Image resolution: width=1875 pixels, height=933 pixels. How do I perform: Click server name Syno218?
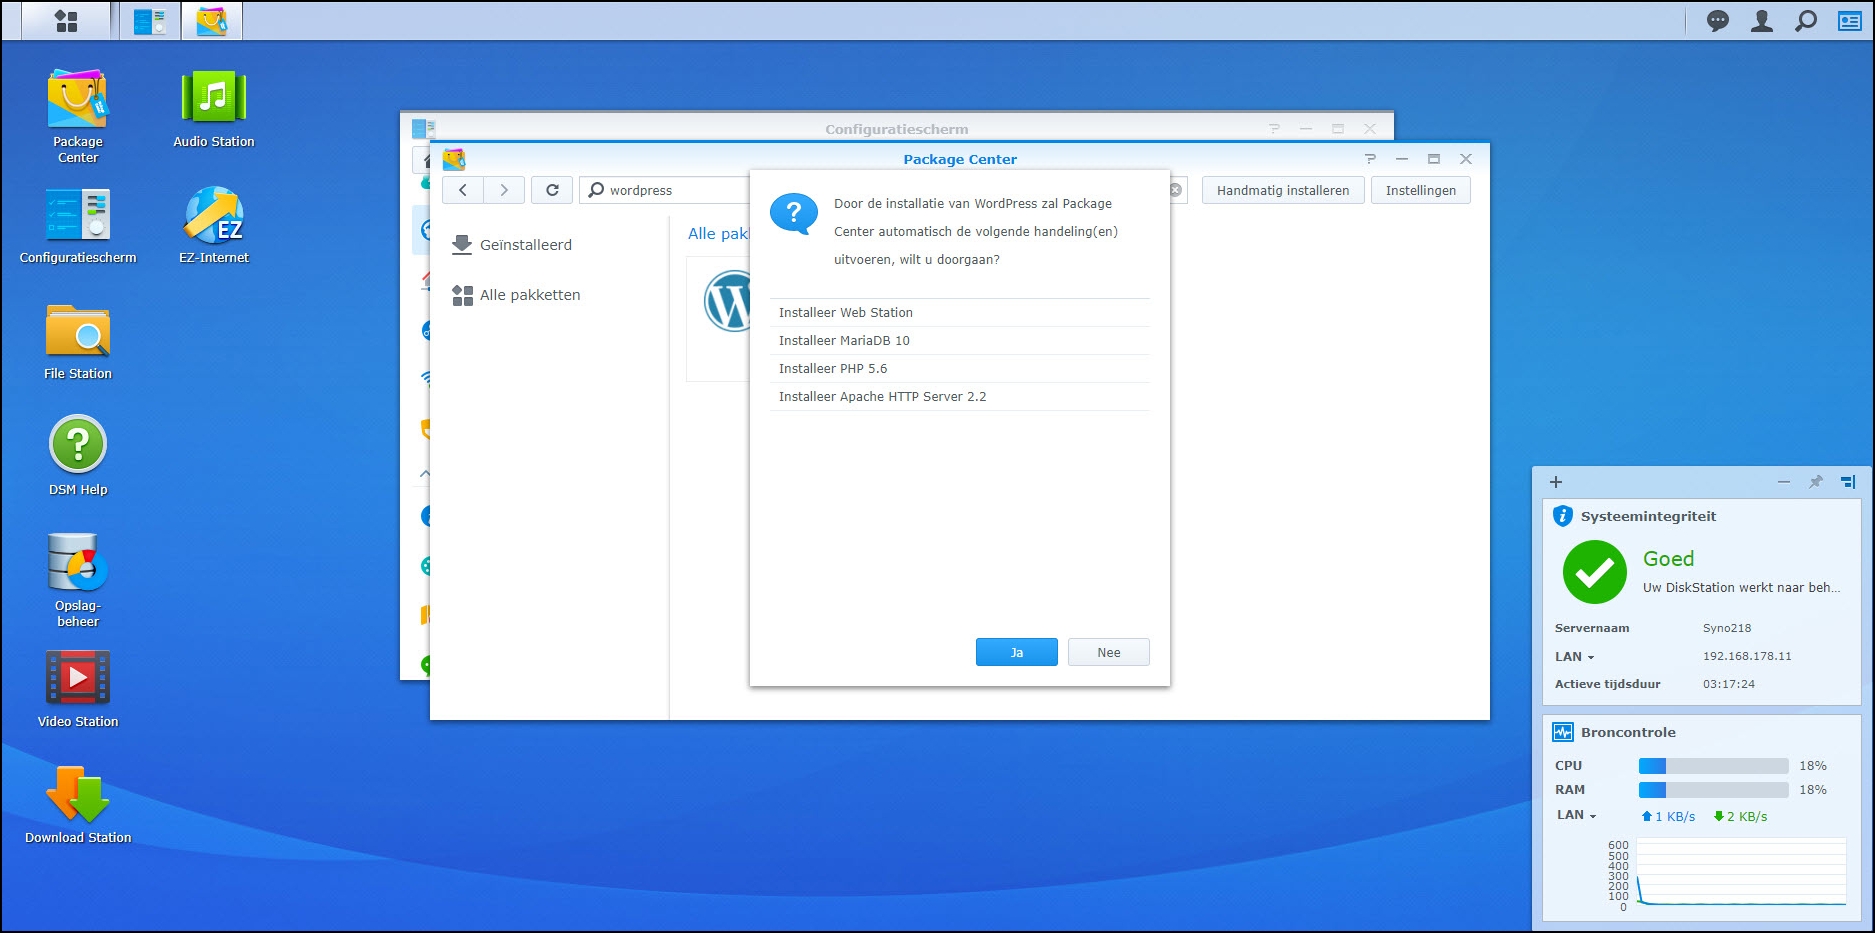click(1727, 629)
